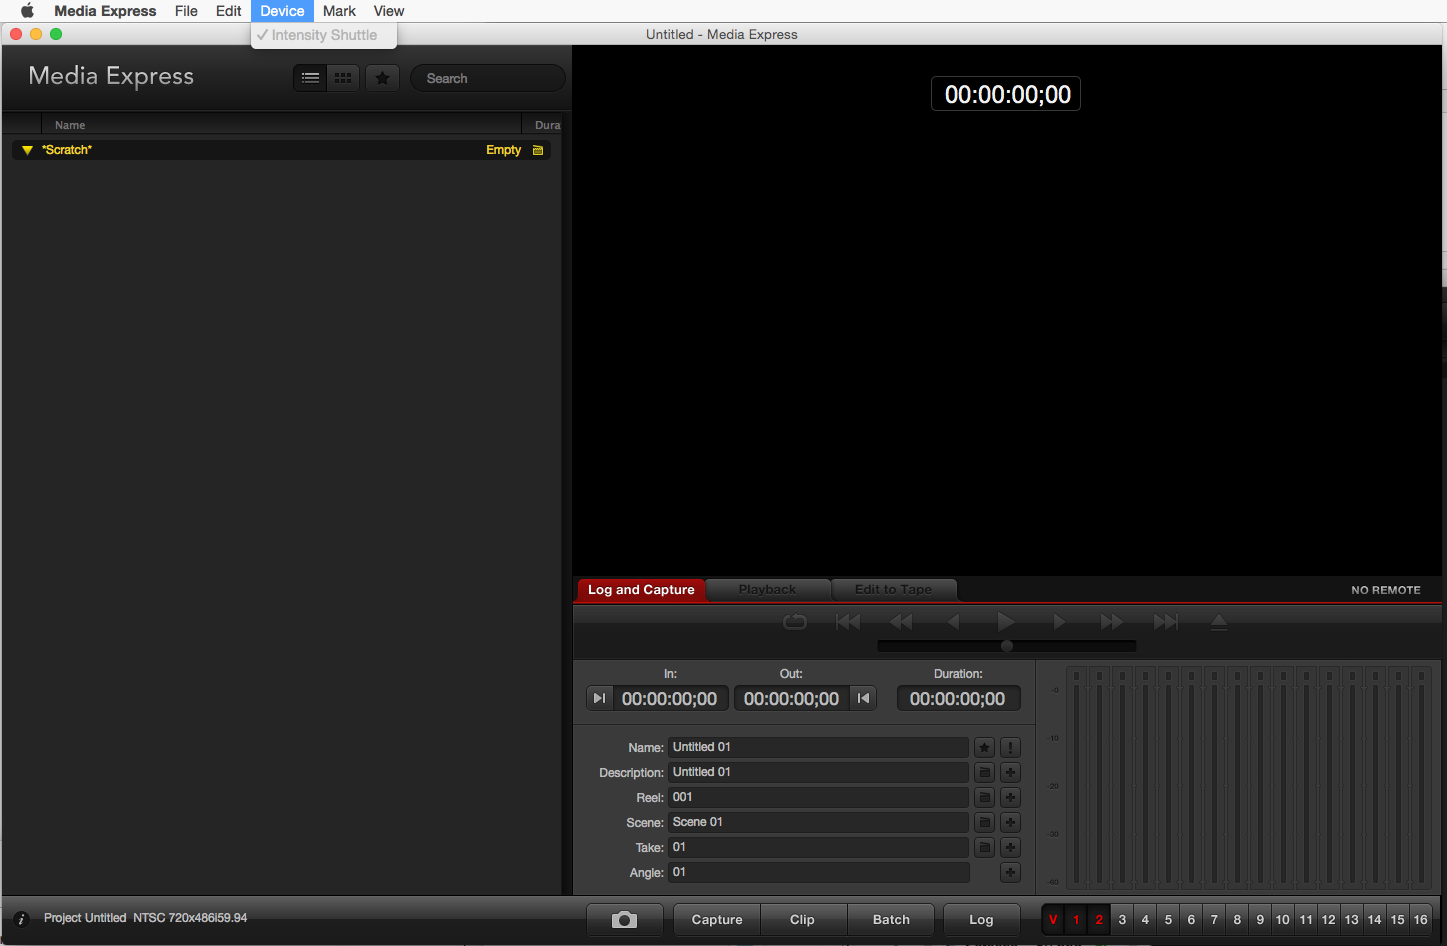This screenshot has height=946, width=1447.
Task: Open the Media Express application menu
Action: pyautogui.click(x=105, y=11)
